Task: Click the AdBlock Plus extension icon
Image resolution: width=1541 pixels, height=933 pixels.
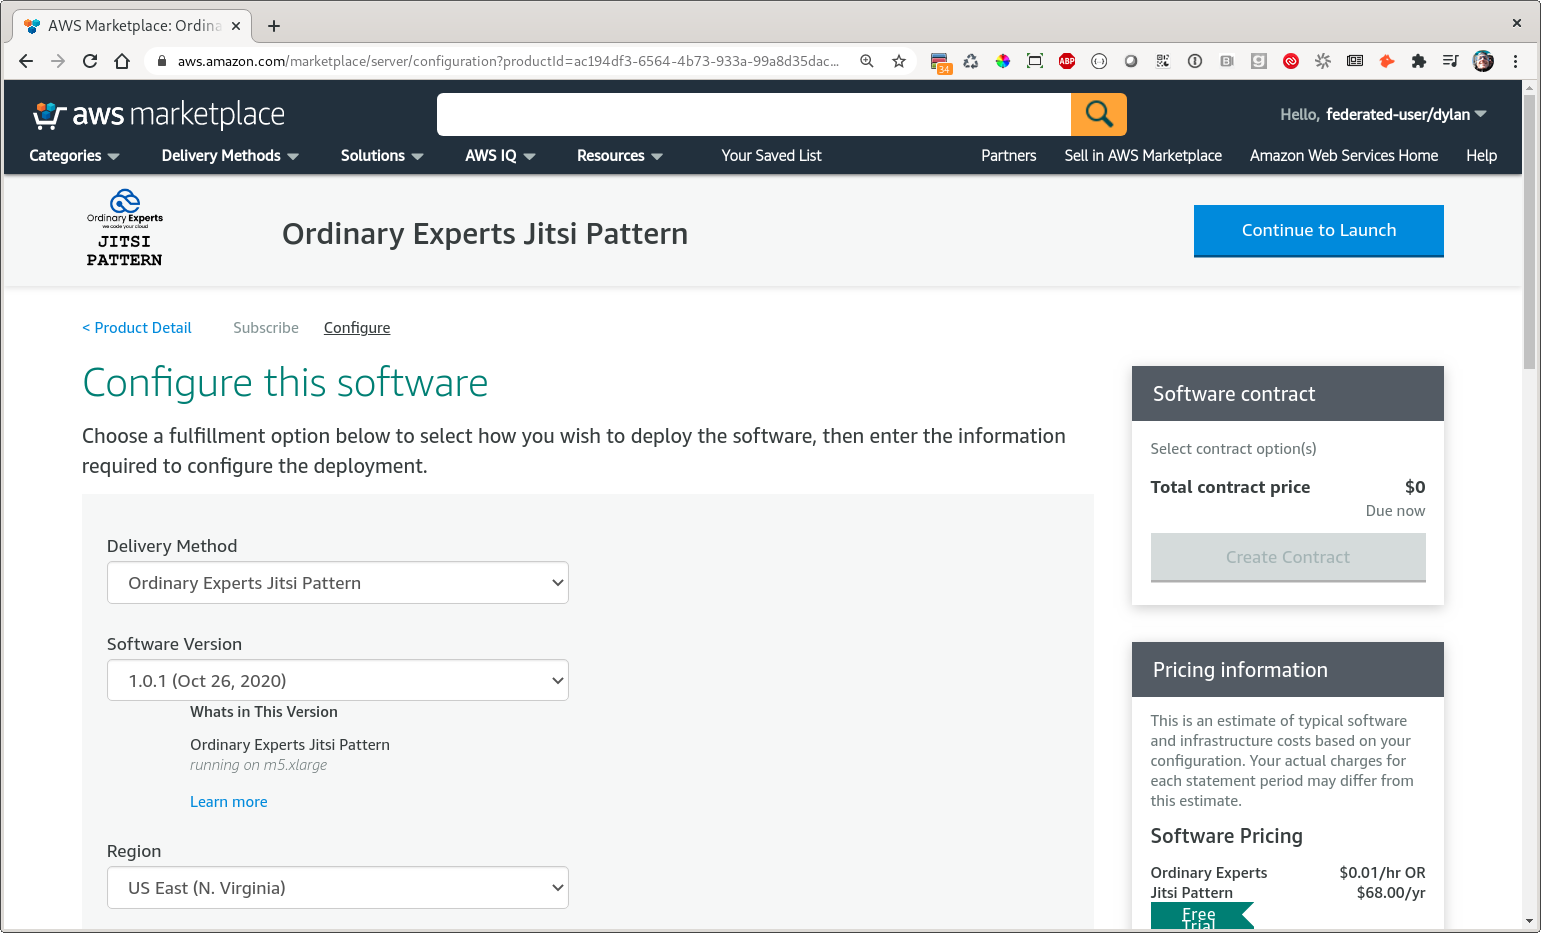Action: click(x=1067, y=61)
